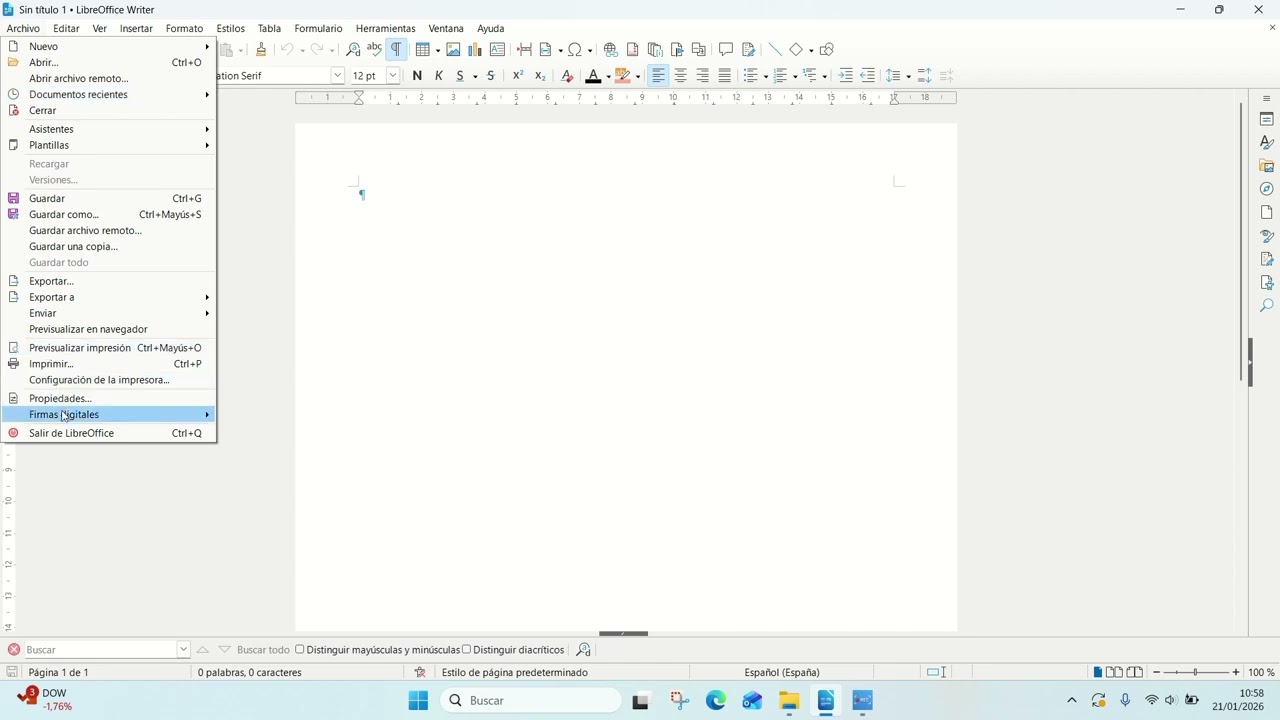Open font size 12 pt dropdown
The image size is (1280, 720).
click(x=393, y=76)
